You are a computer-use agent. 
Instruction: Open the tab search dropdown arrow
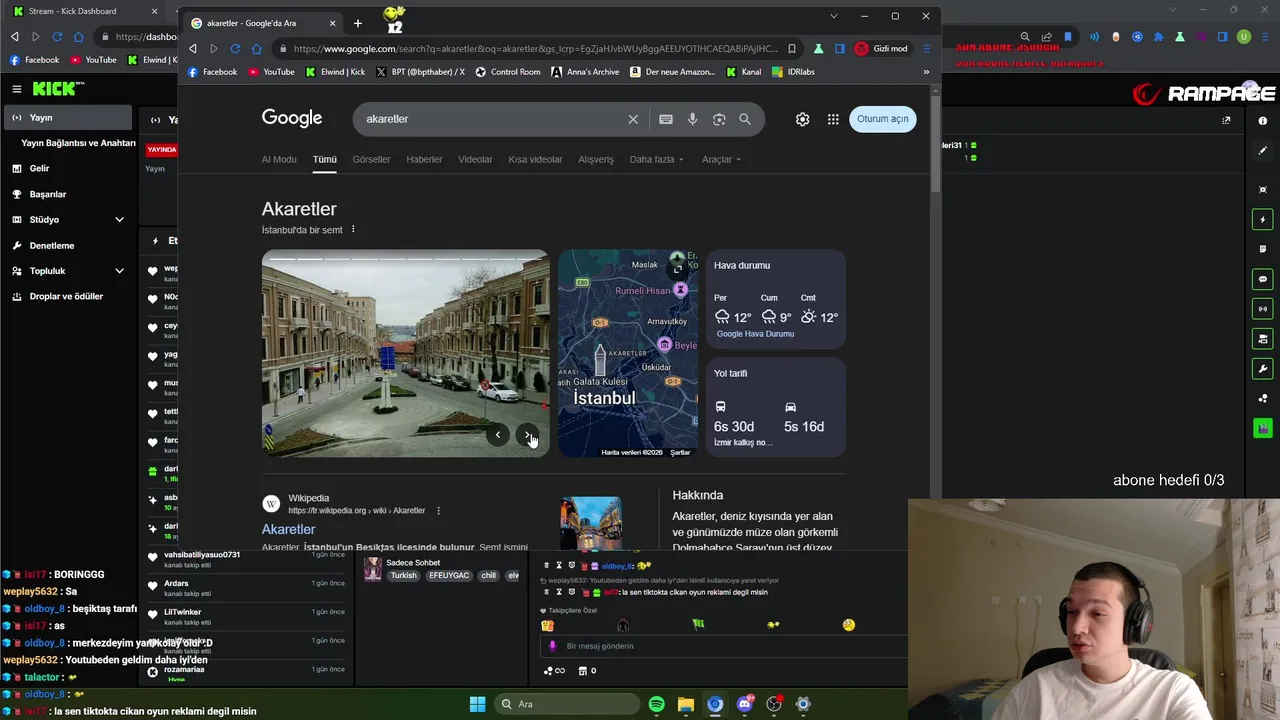coord(834,16)
